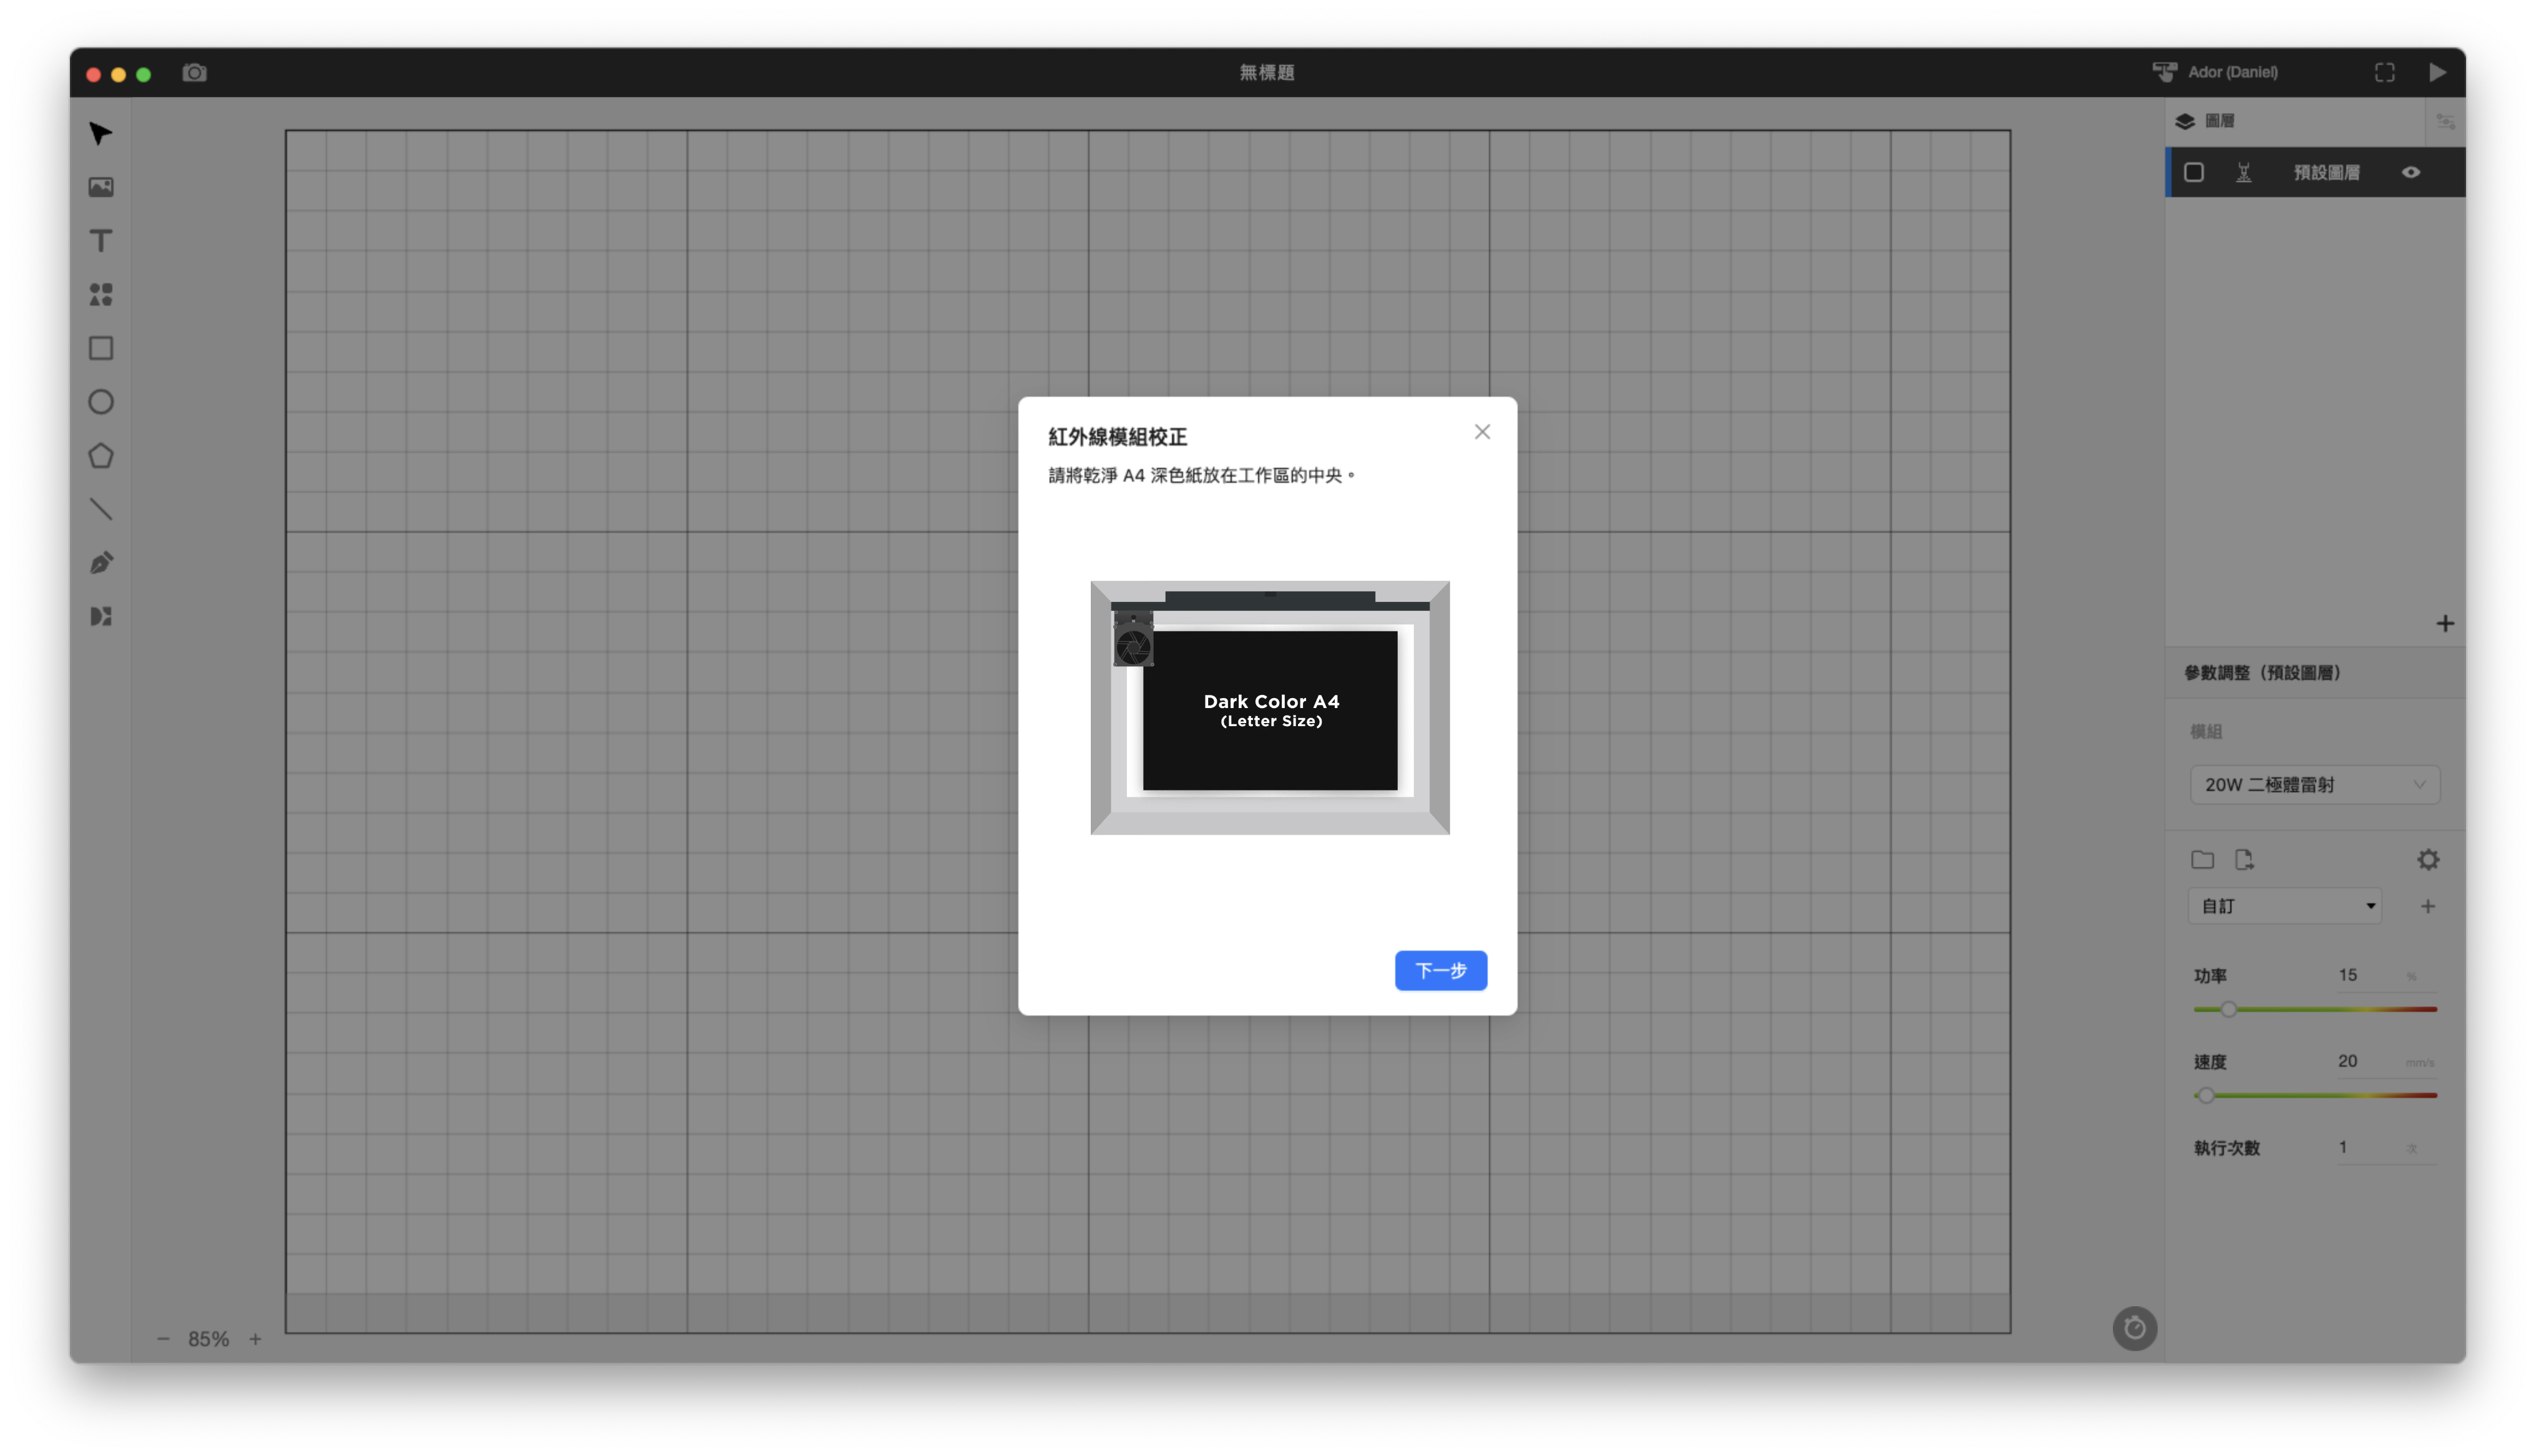Open the shapes element library

click(x=101, y=294)
